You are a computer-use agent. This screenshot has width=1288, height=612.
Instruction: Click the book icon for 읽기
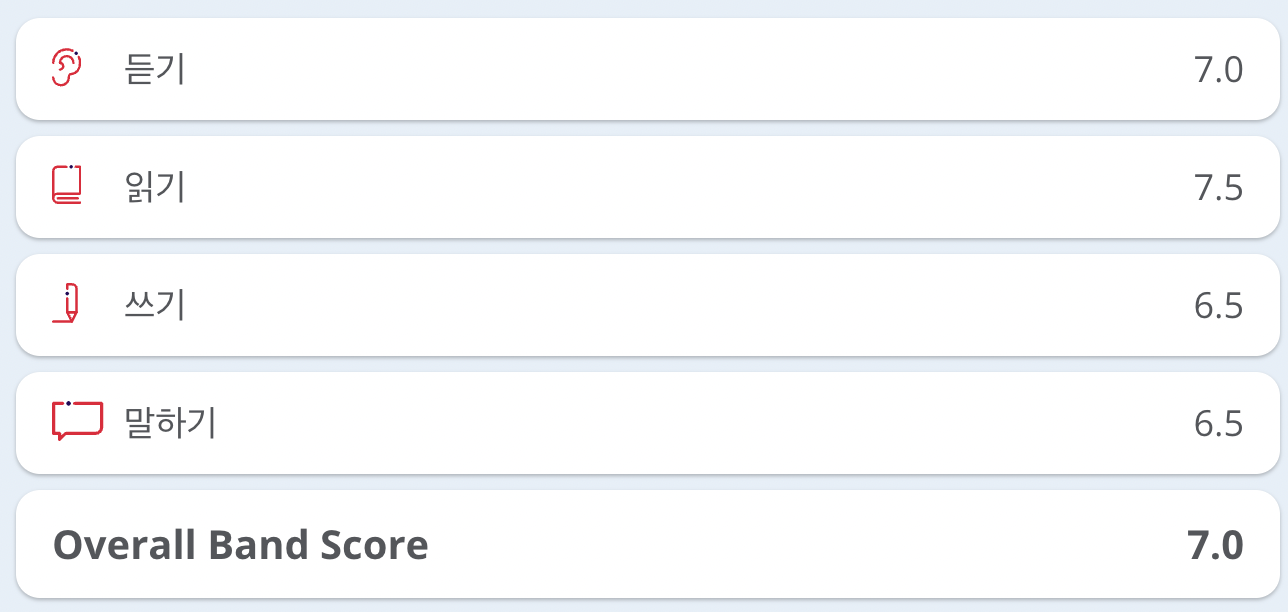coord(66,186)
